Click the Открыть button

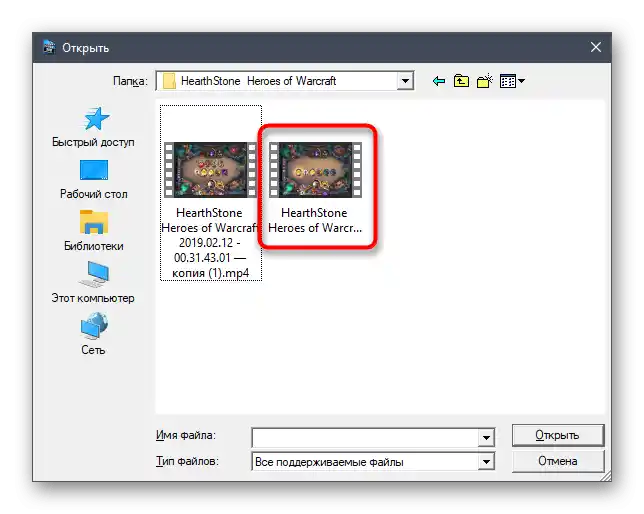(558, 435)
